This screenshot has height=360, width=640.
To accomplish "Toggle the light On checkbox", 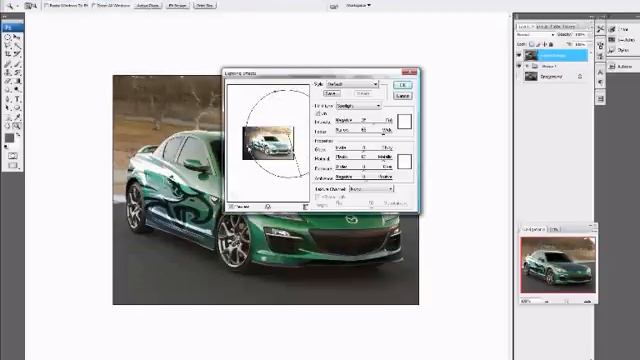I will click(x=317, y=113).
